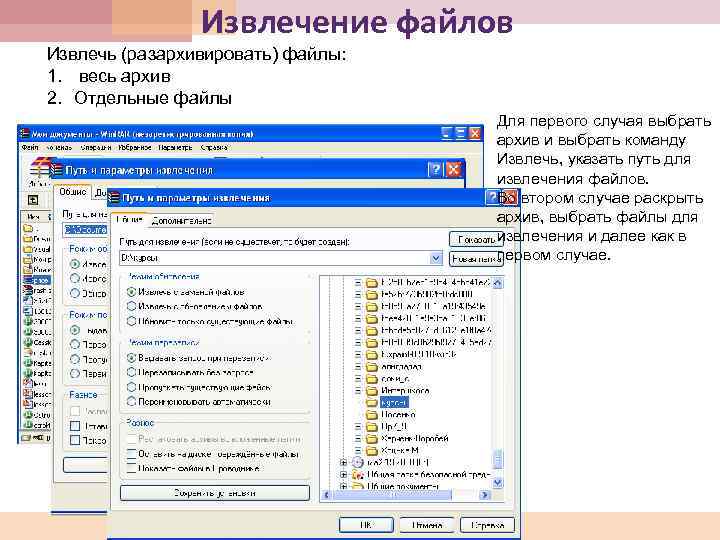Click the front extraction dialog title icon
The width and height of the screenshot is (720, 540).
coord(113,198)
